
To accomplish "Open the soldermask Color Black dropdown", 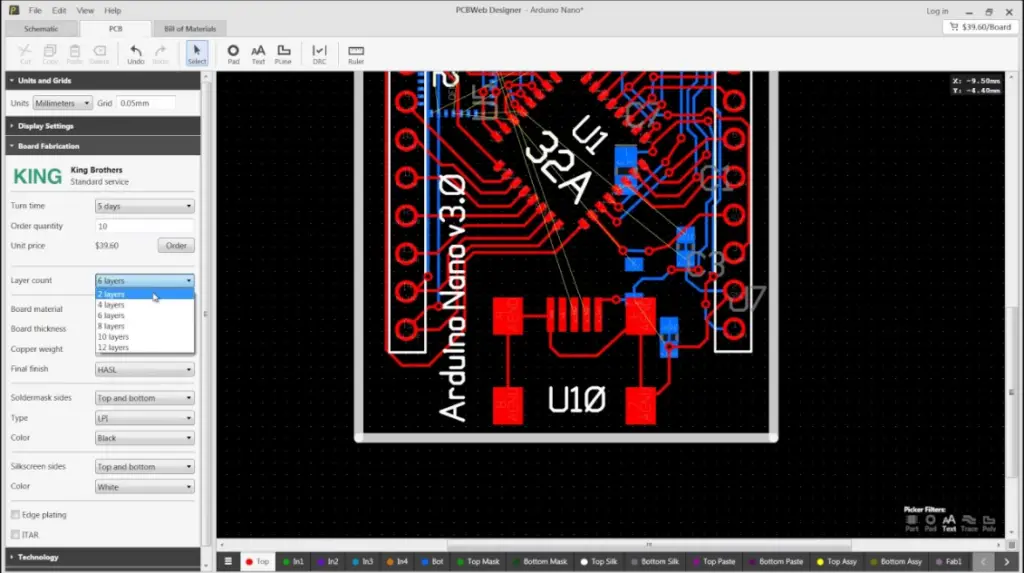I will point(144,438).
